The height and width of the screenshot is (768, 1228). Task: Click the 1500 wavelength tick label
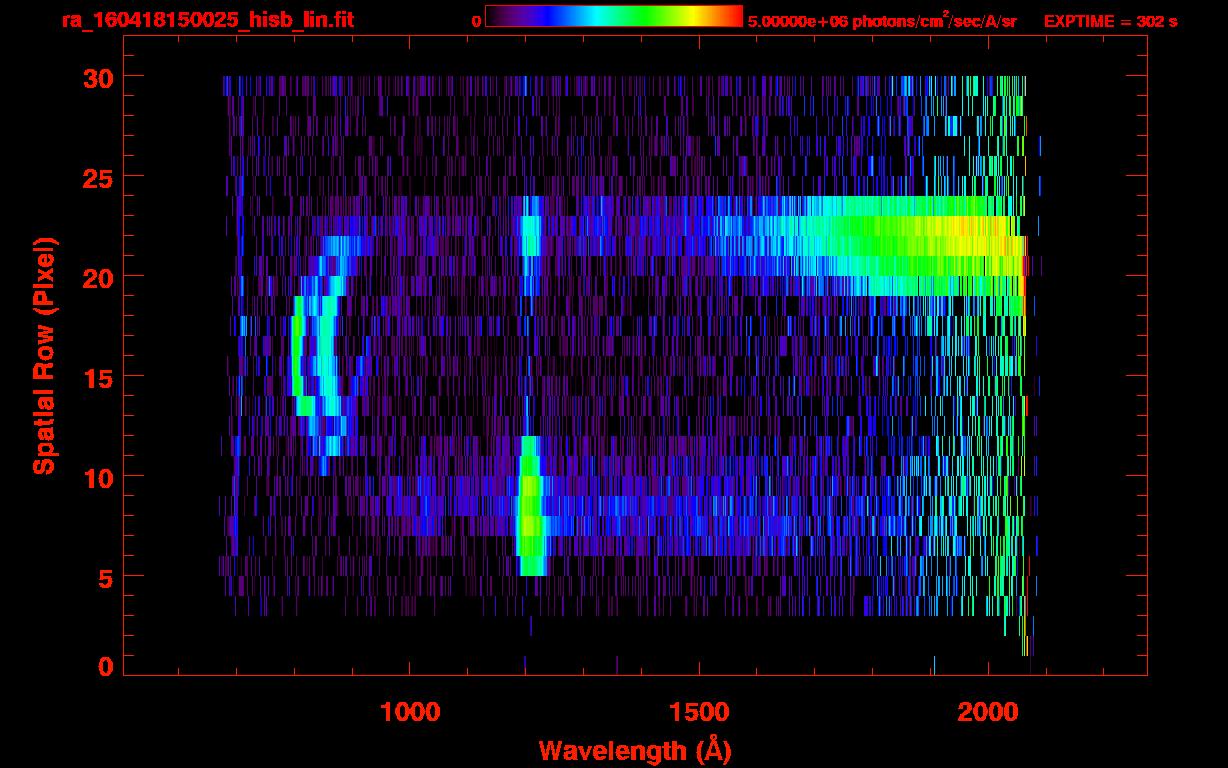tap(698, 711)
